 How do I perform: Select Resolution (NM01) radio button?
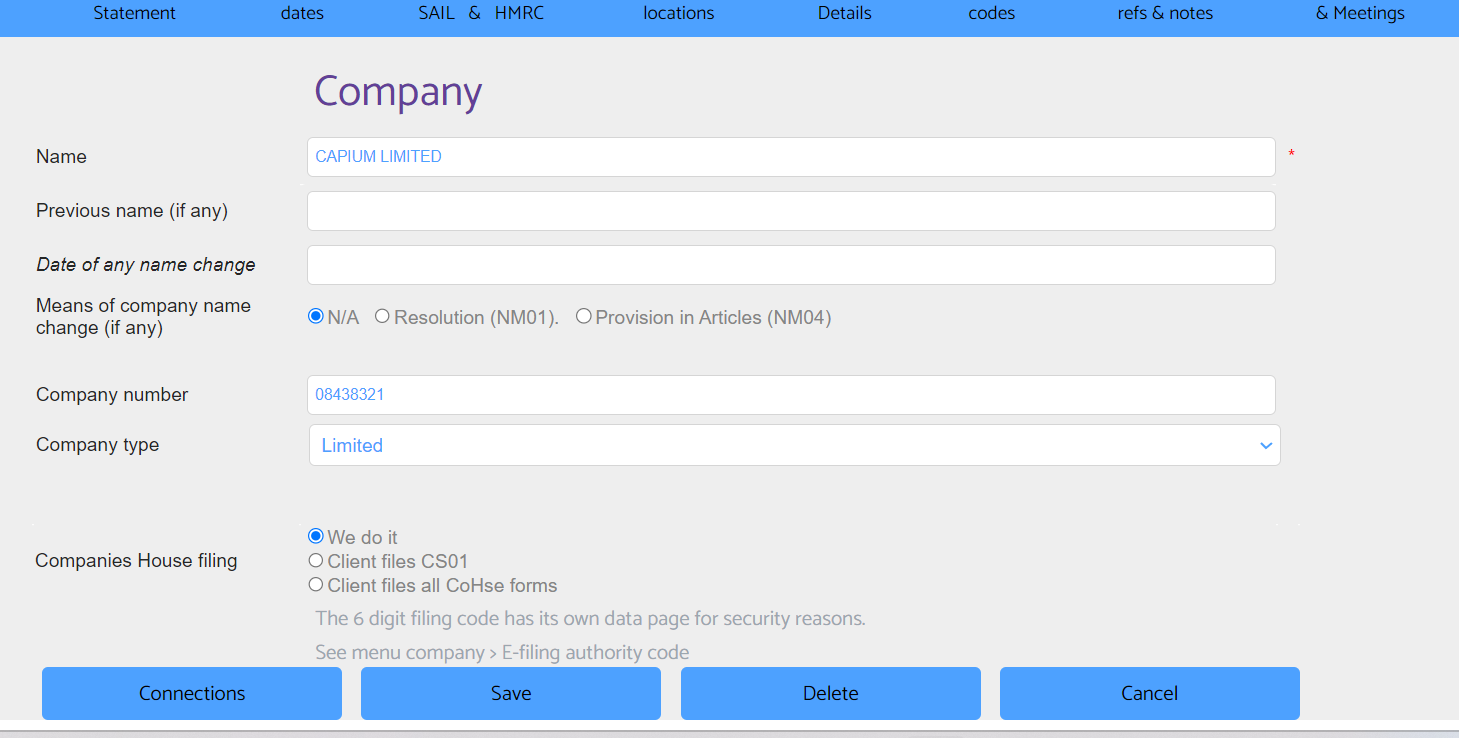382,317
